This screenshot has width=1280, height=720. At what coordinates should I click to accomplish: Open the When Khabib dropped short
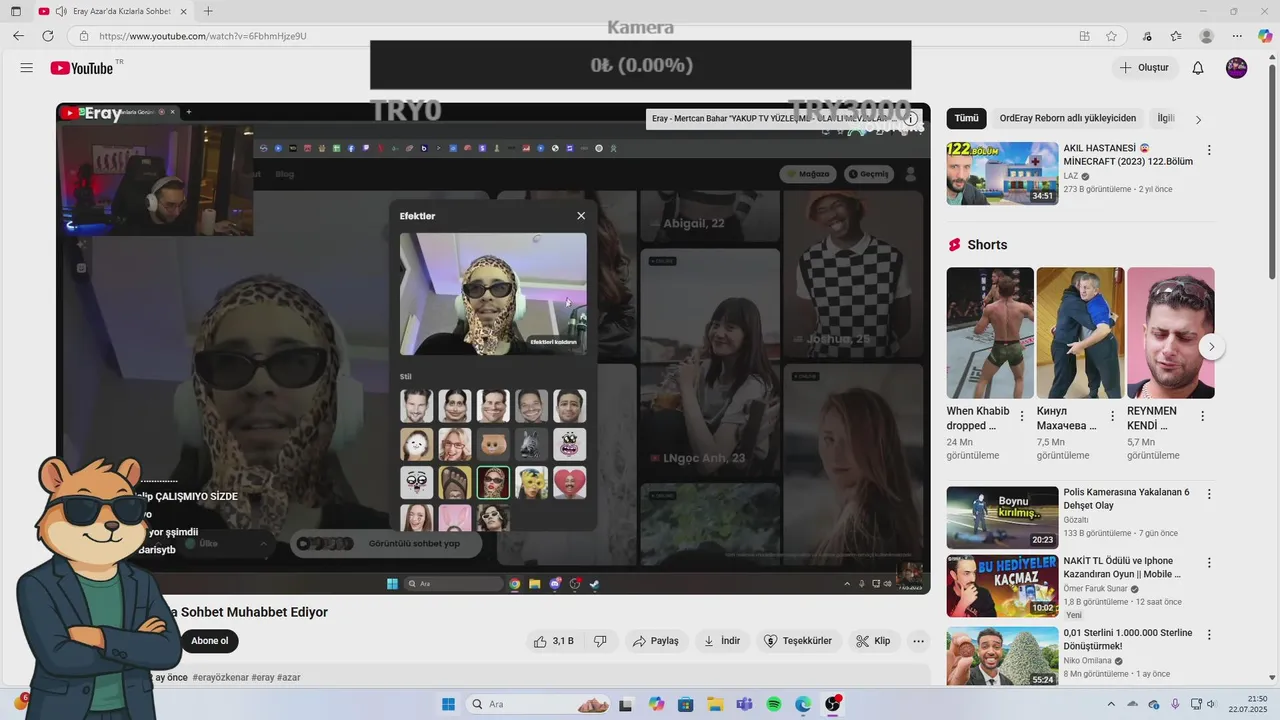point(990,333)
